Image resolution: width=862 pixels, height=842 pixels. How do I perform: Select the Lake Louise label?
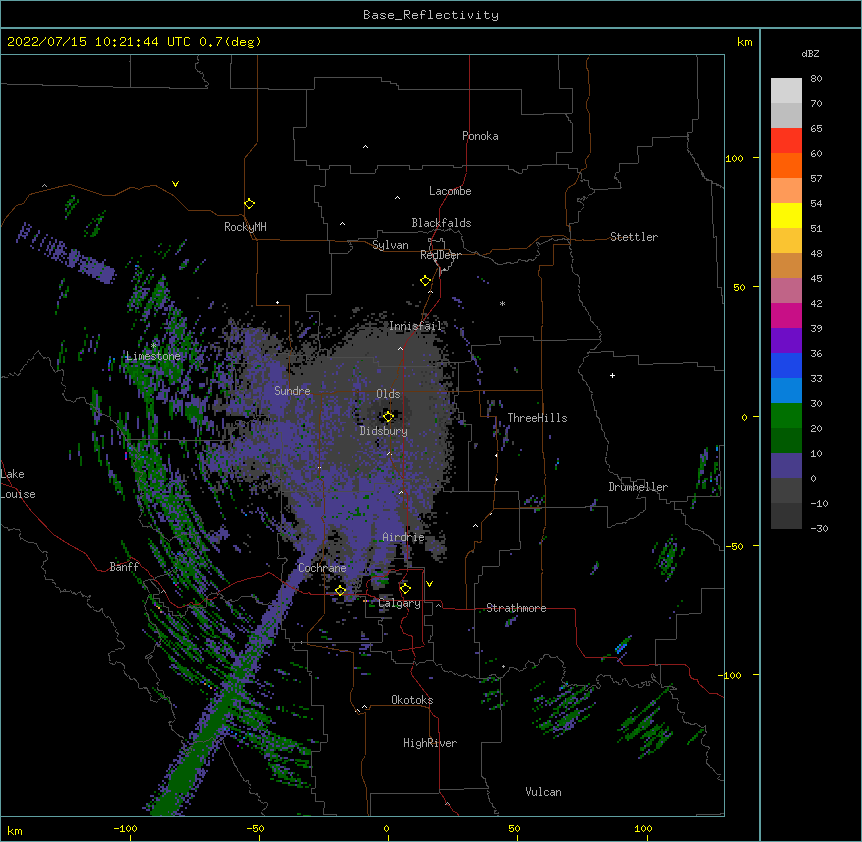[x=18, y=484]
